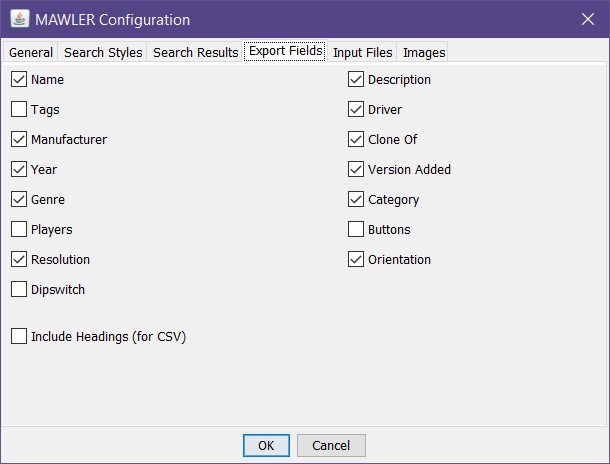
Task: Disable the Manufacturer checkbox
Action: tap(20, 140)
